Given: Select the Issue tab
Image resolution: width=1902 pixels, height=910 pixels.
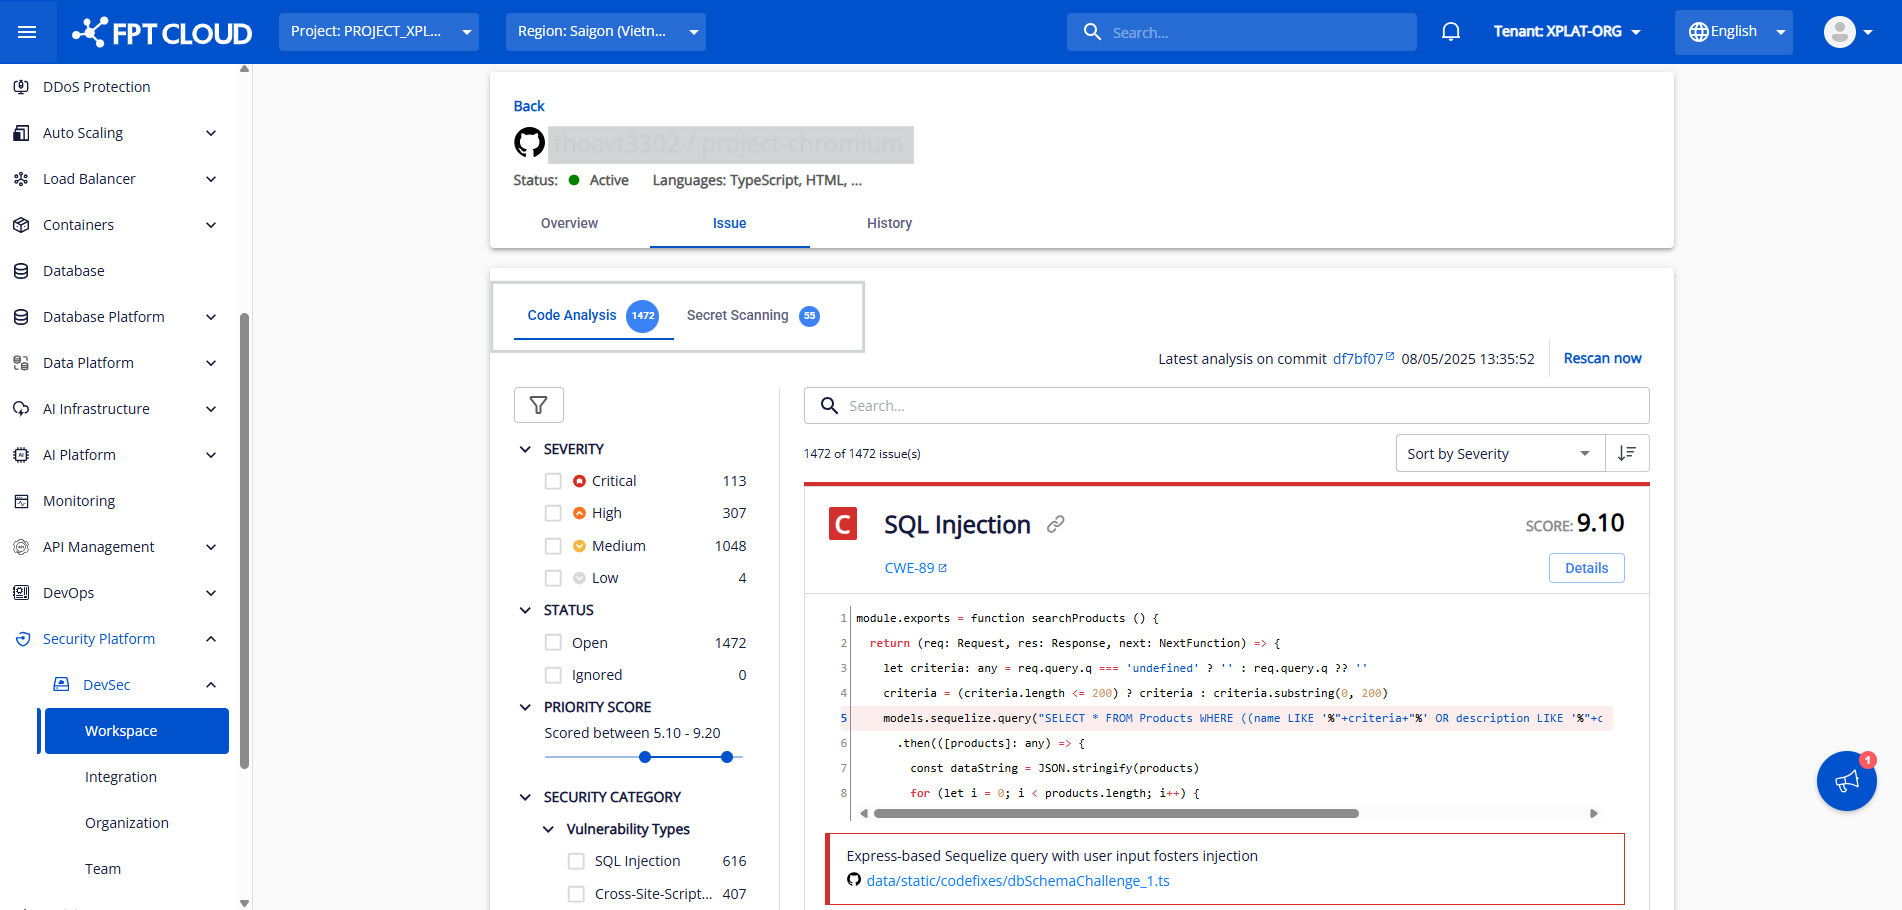Looking at the screenshot, I should [729, 223].
